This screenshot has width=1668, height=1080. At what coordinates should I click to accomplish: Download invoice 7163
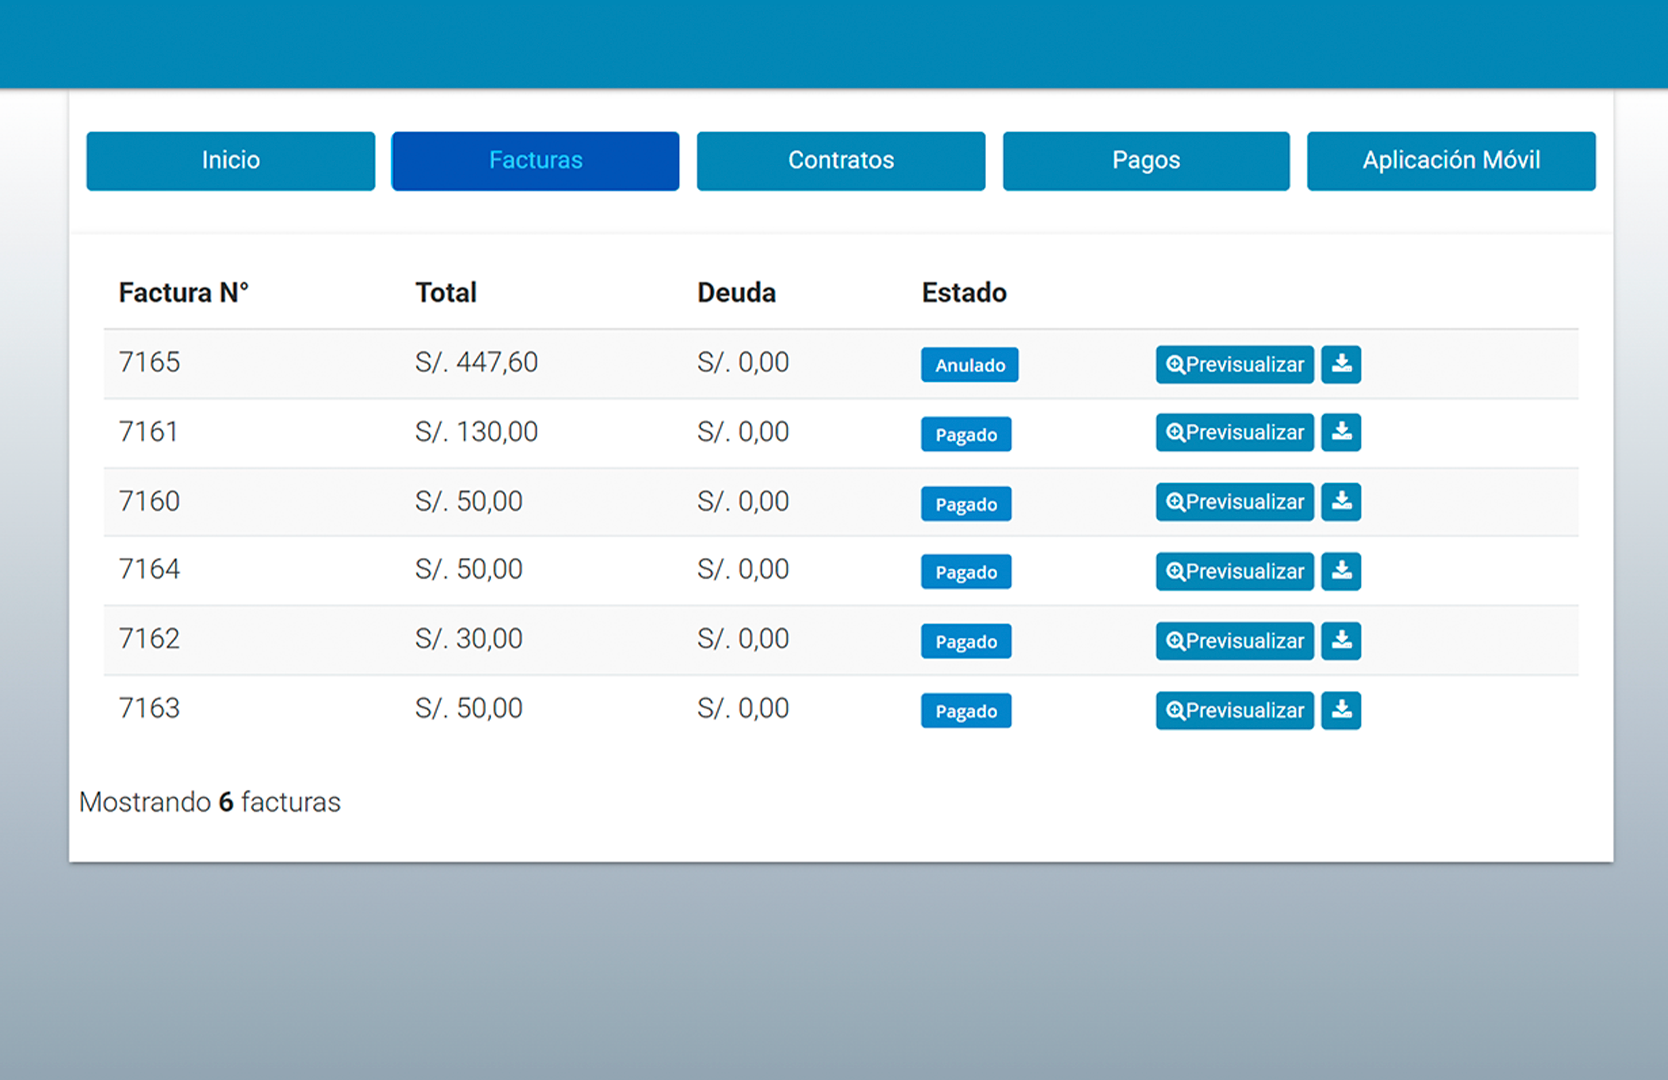[x=1340, y=711]
